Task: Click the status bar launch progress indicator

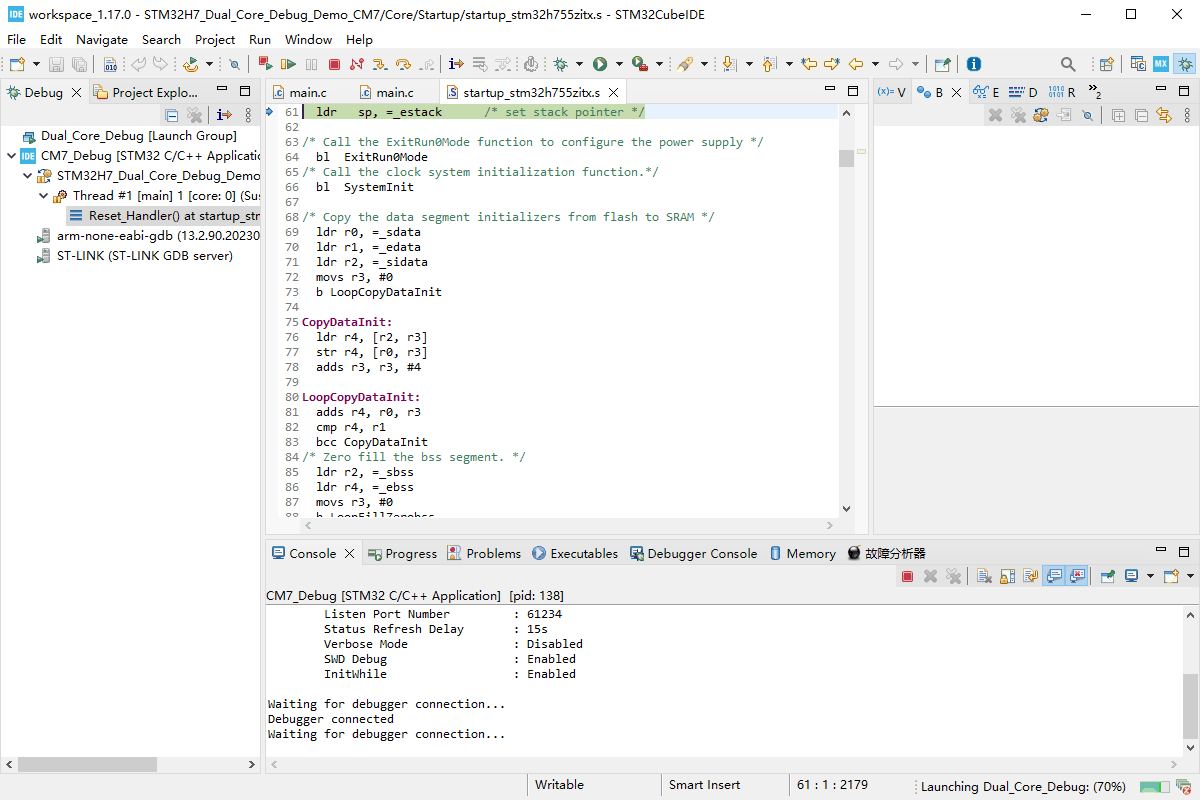Action: coord(1157,787)
